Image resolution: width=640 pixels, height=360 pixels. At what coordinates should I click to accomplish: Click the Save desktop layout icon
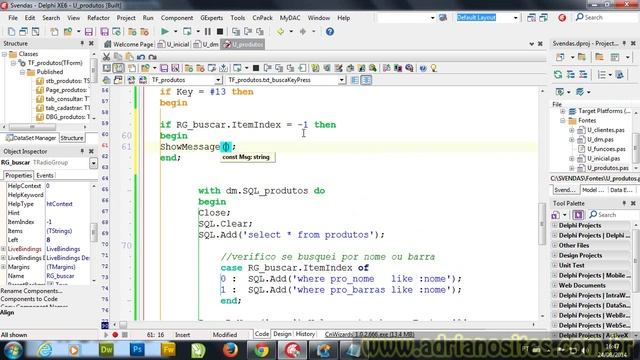coord(531,18)
